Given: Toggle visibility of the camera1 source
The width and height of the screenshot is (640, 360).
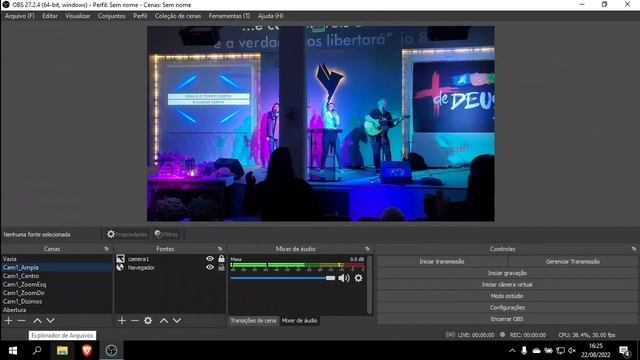Looking at the screenshot, I should click(x=210, y=259).
